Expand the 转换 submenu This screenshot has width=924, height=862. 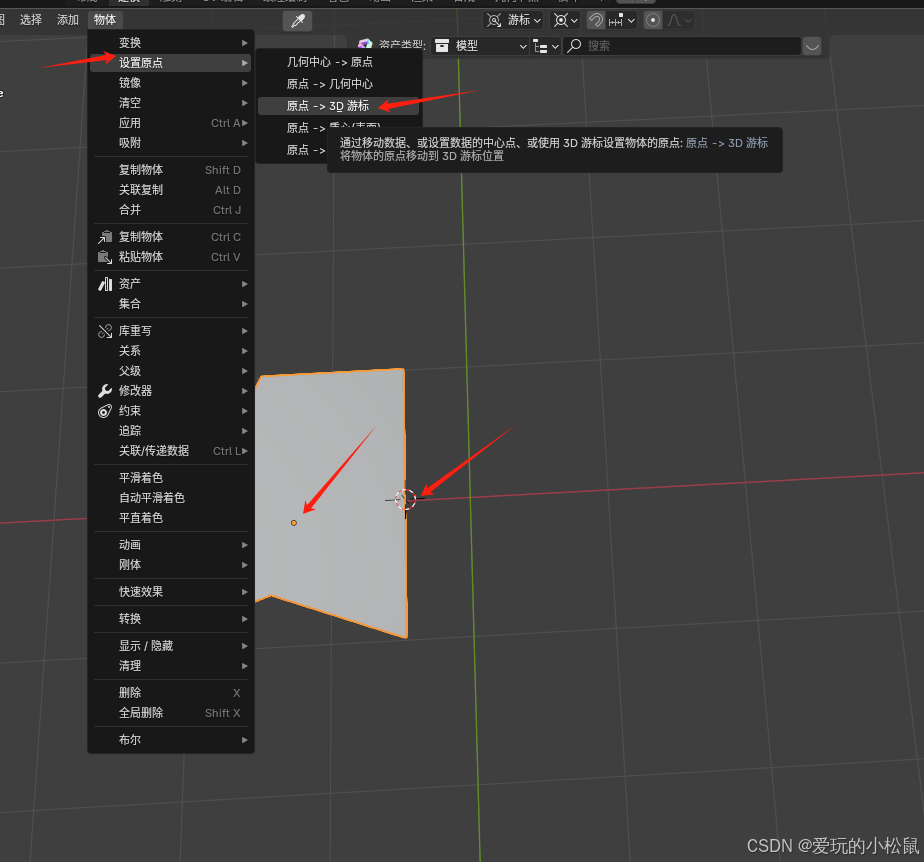point(171,619)
